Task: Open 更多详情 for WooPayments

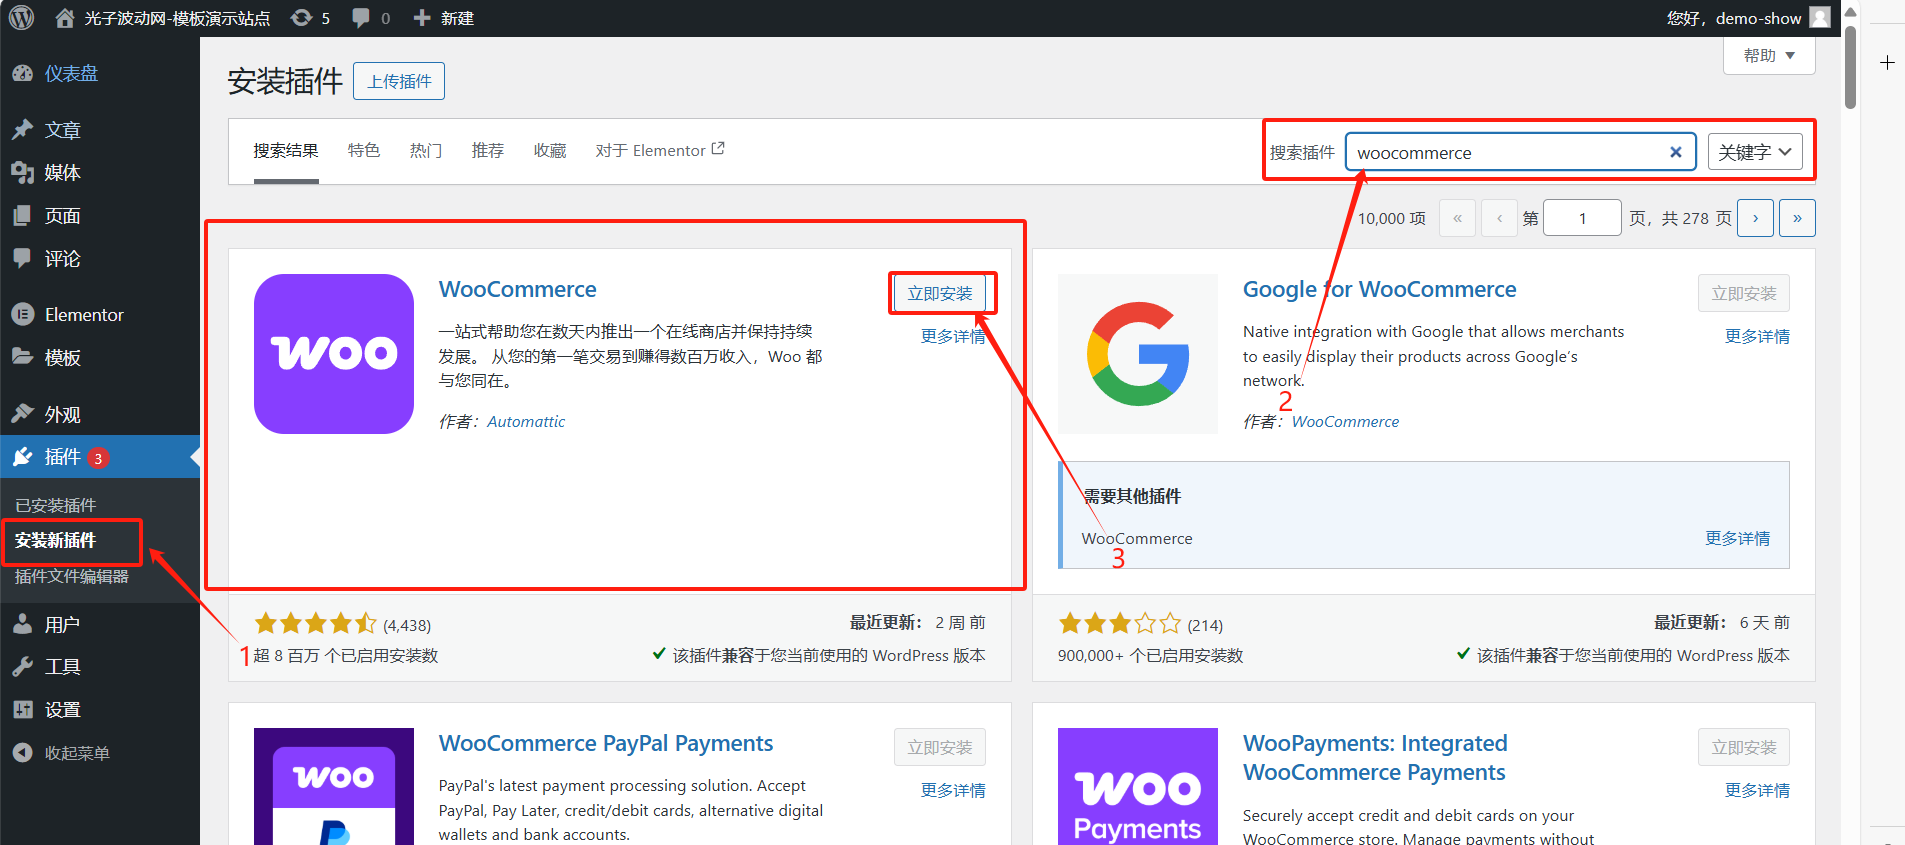Action: pyautogui.click(x=1757, y=790)
